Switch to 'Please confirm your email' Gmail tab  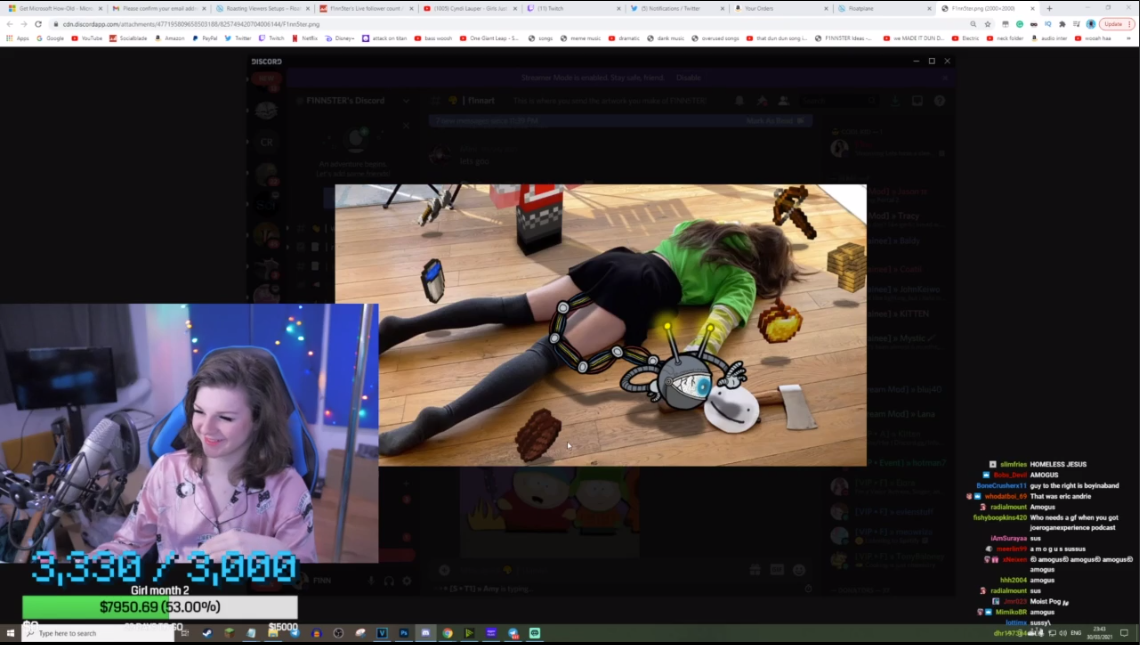(x=158, y=9)
